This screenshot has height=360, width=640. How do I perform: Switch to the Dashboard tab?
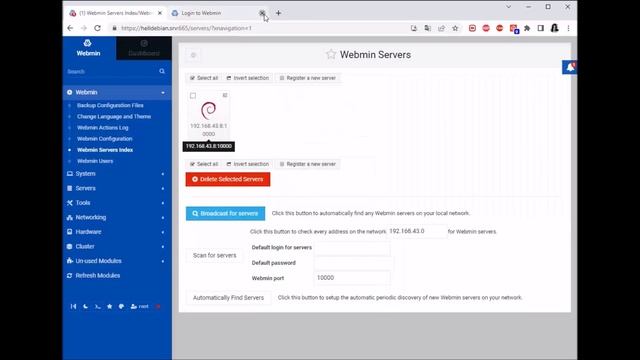[144, 48]
